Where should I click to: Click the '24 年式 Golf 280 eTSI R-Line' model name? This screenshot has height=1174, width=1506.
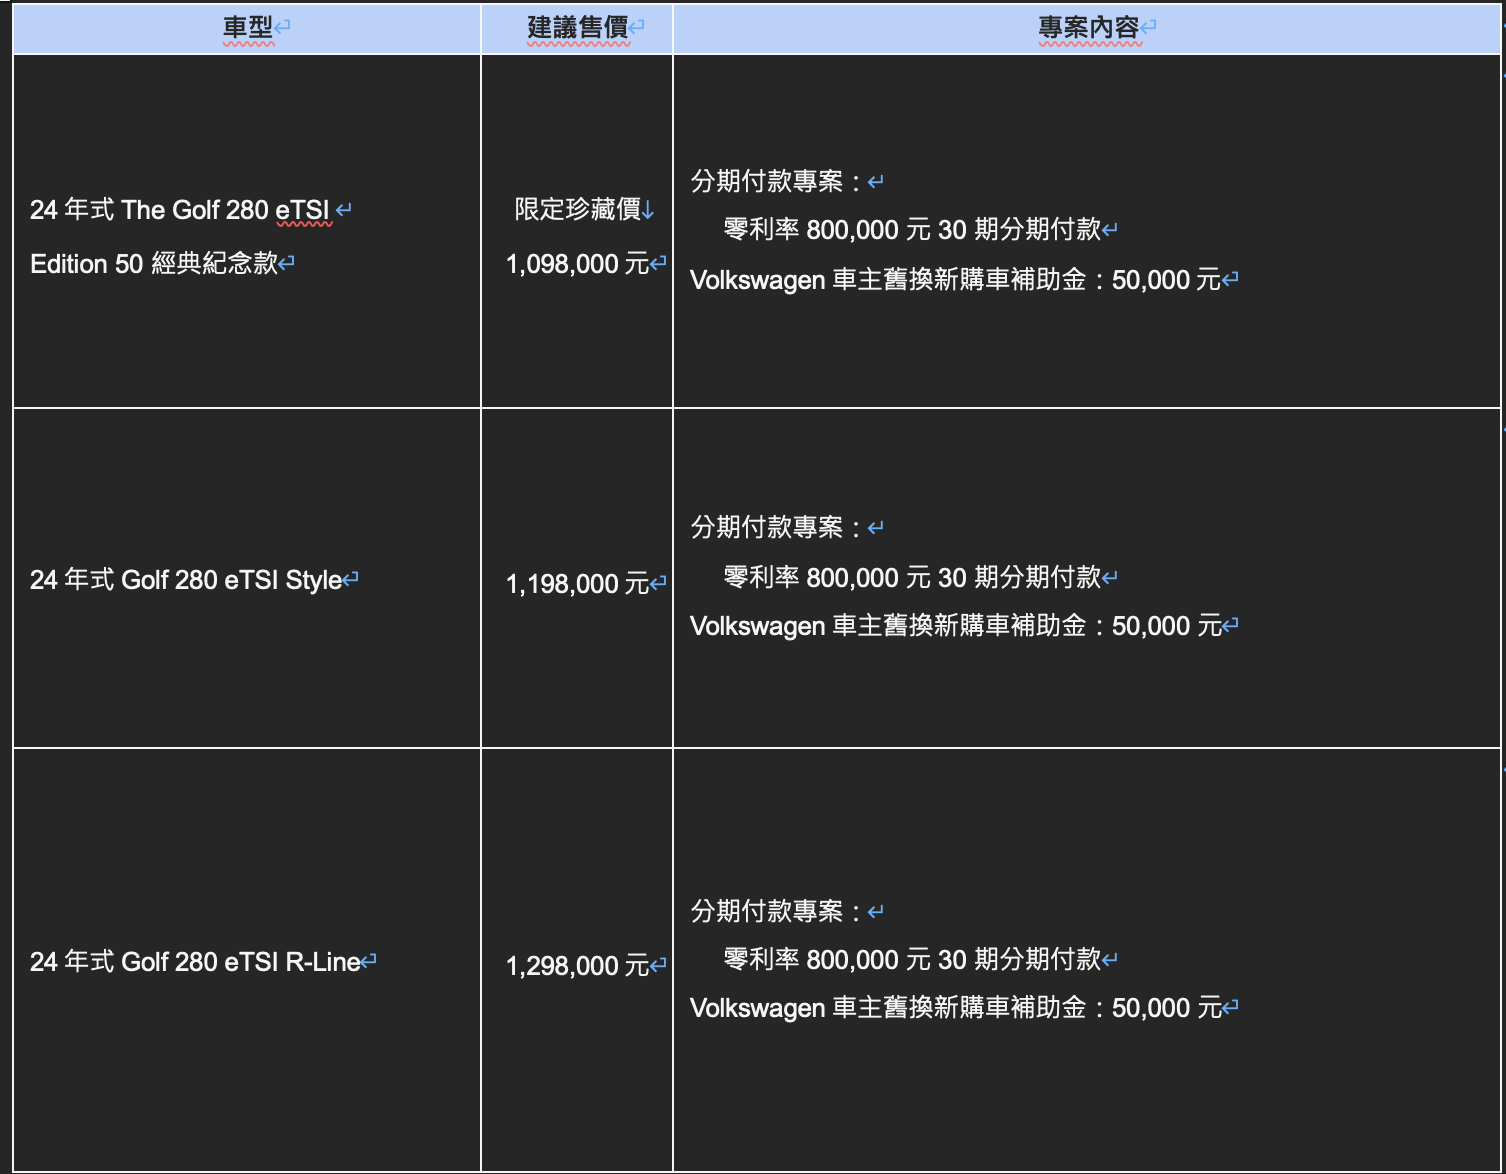click(195, 962)
